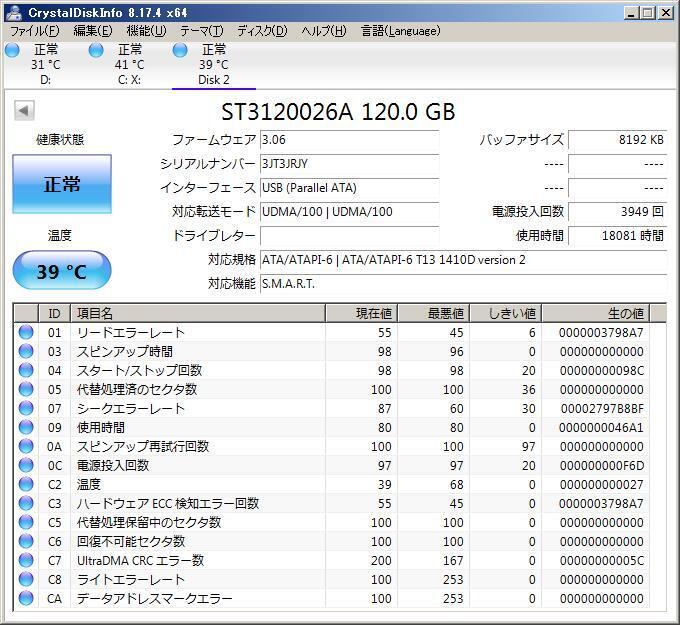Click the 39 °C temperature button
This screenshot has width=680, height=625.
pyautogui.click(x=62, y=271)
